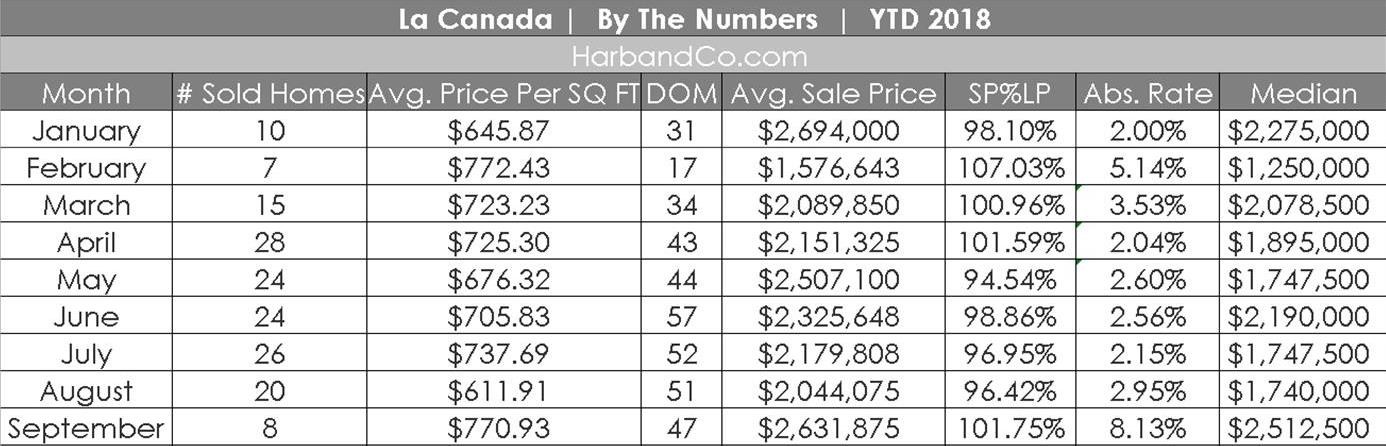This screenshot has height=446, width=1386.
Task: Click the Abs. Rate column header
Action: coord(1148,93)
